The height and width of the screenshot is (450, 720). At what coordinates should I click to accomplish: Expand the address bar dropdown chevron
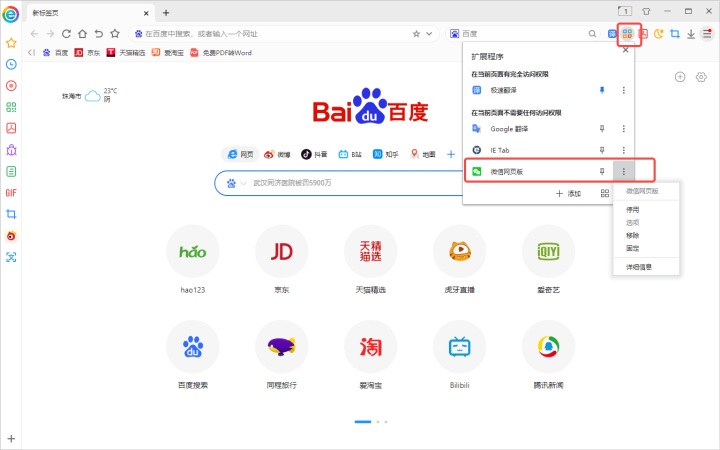point(429,34)
